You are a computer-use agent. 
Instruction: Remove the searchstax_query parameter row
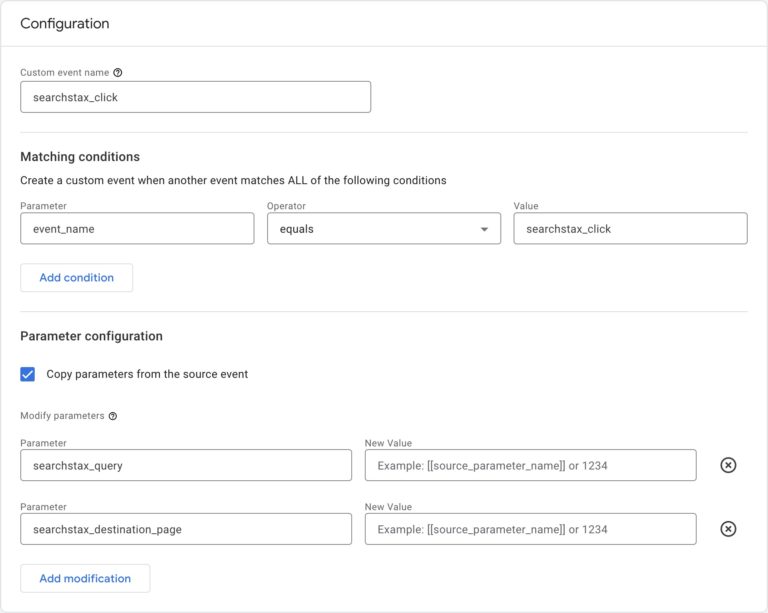click(728, 465)
